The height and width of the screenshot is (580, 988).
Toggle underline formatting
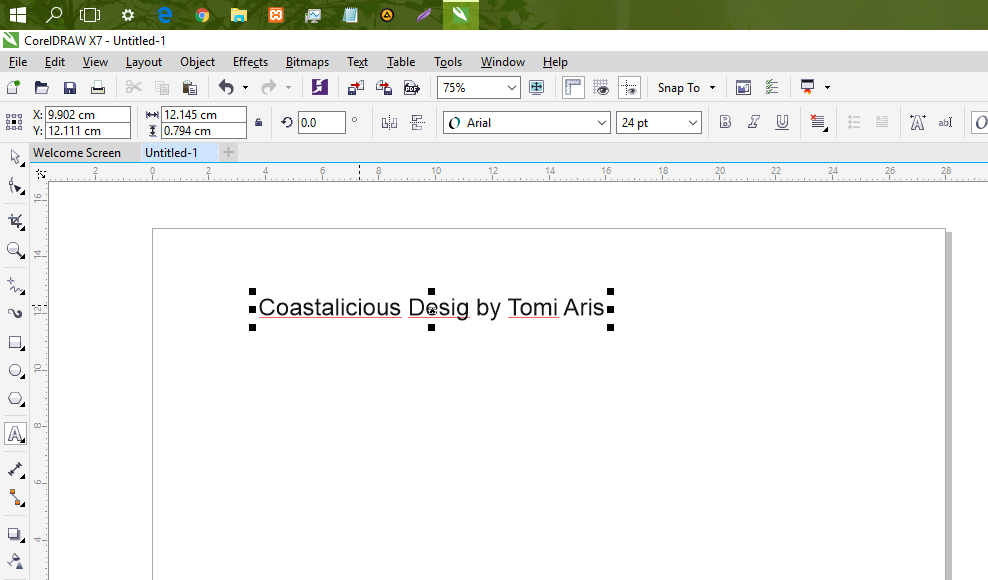coord(781,121)
